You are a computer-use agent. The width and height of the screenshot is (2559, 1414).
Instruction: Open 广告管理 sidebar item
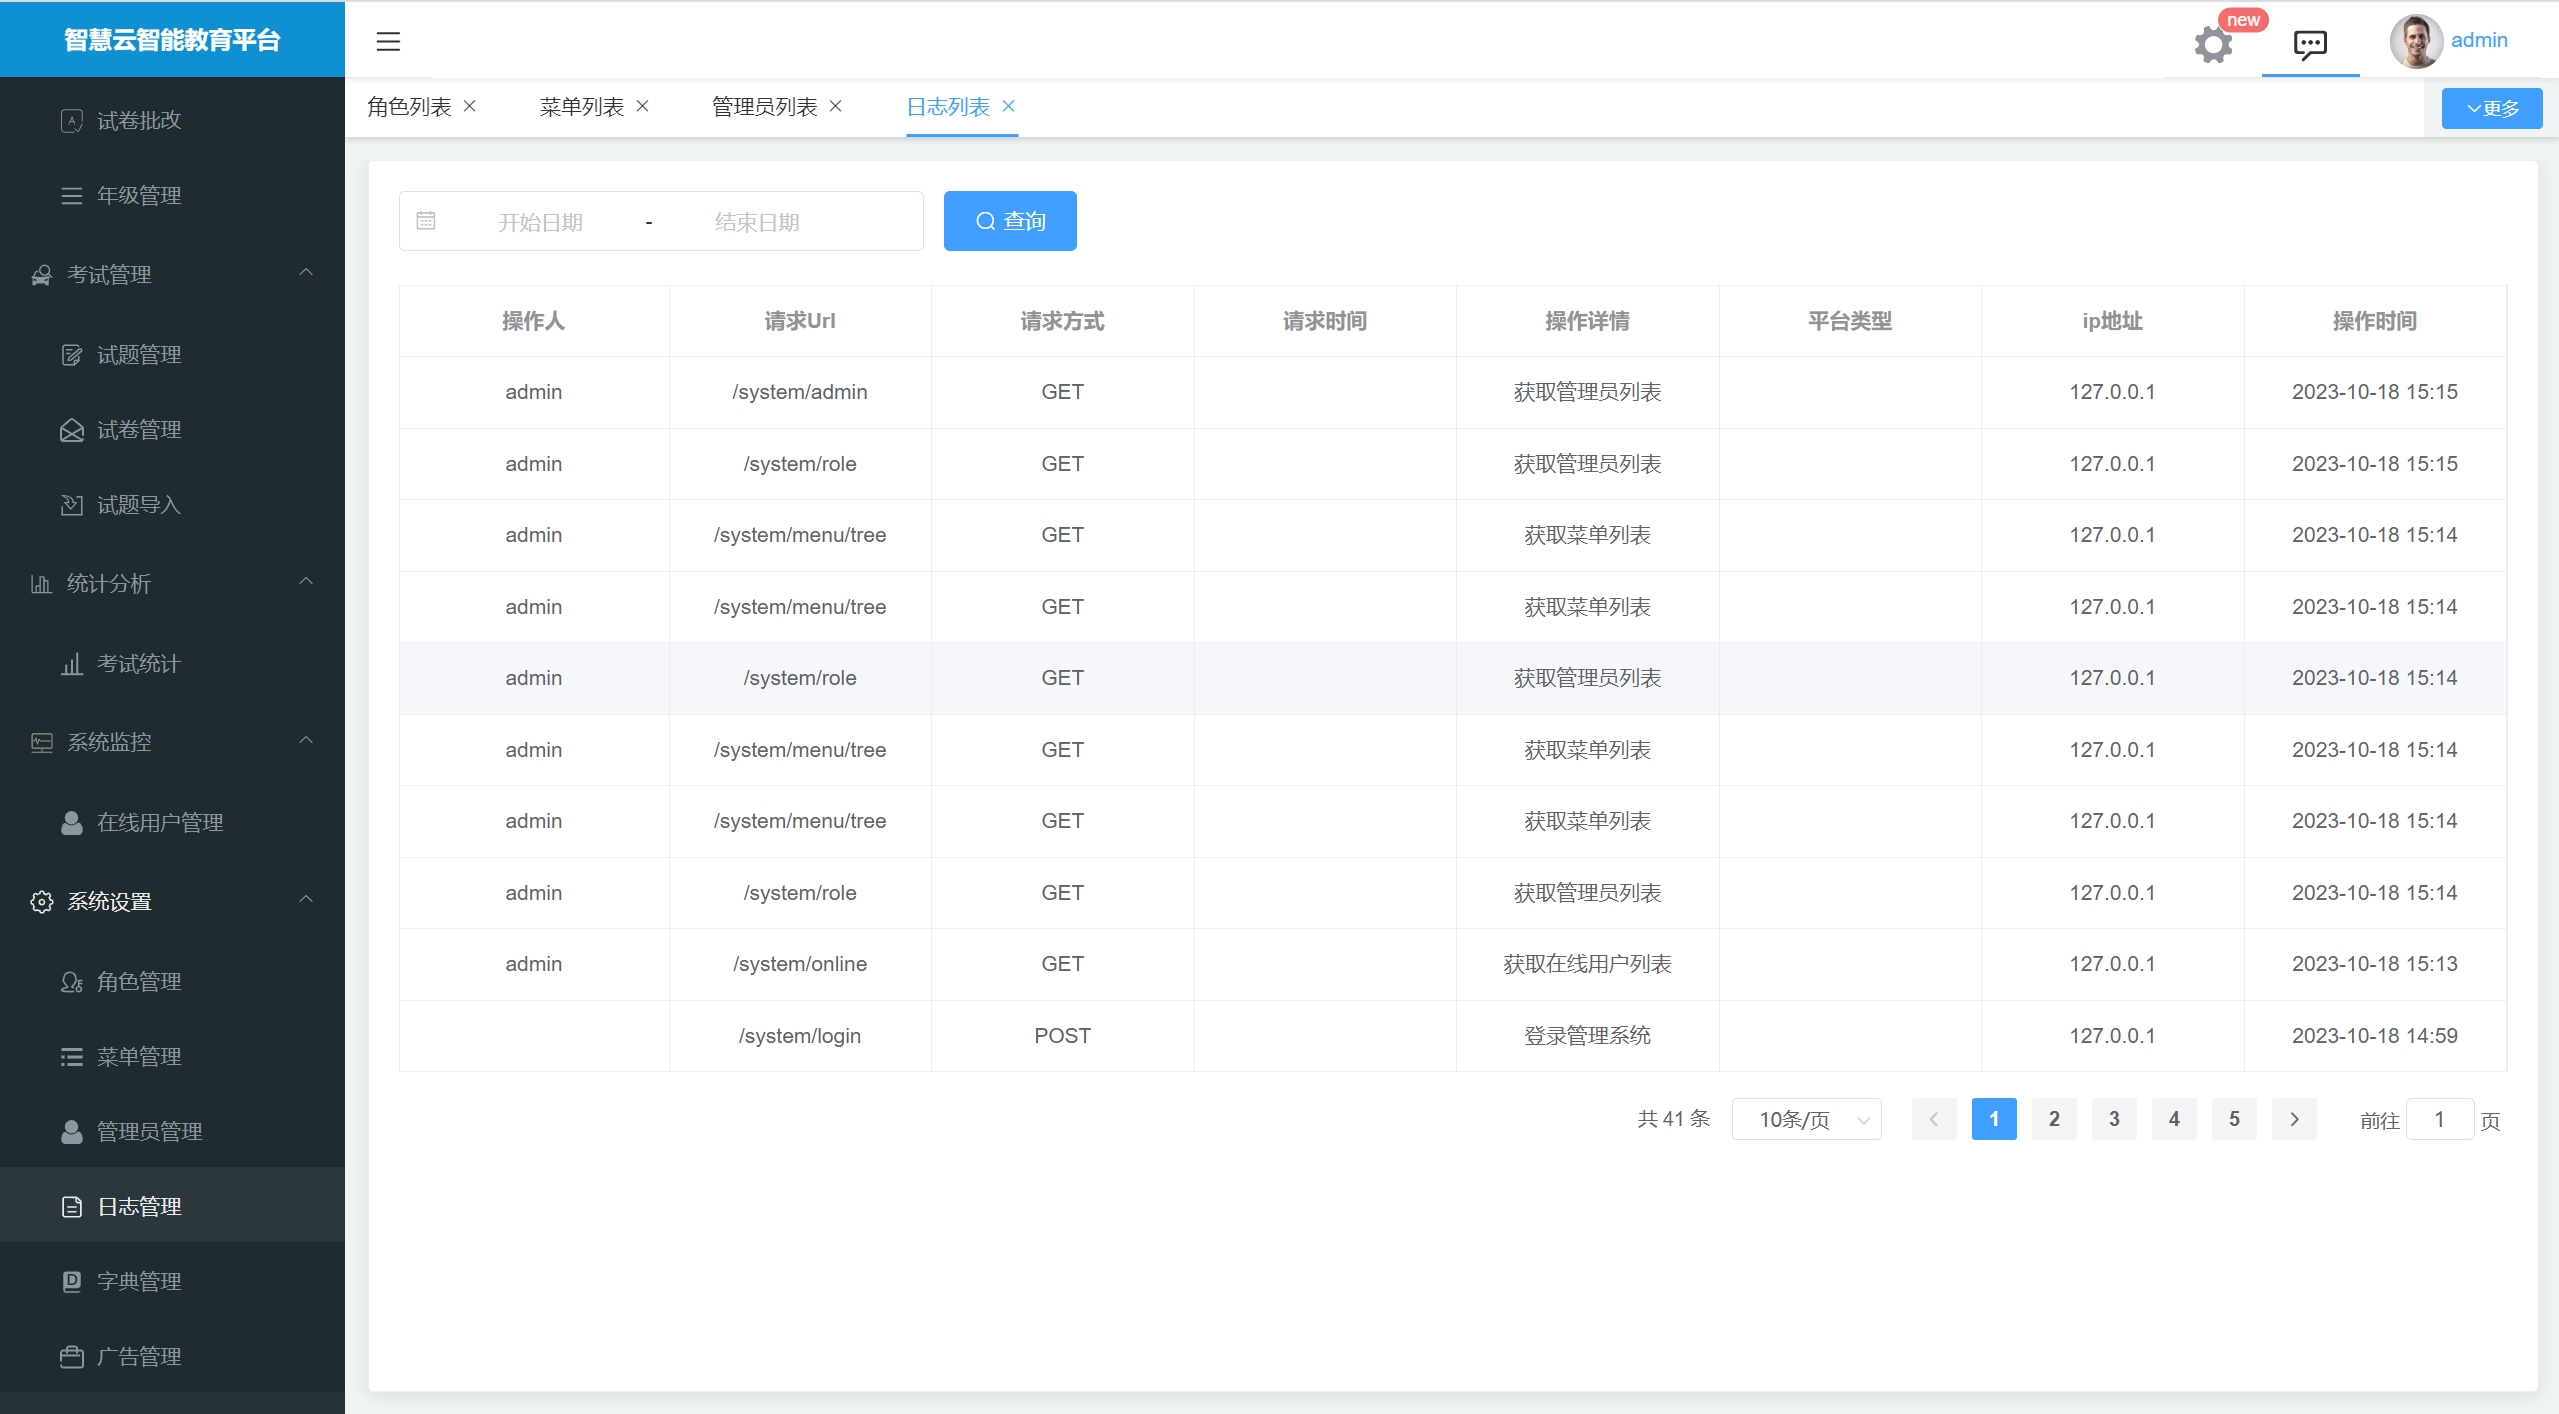[139, 1357]
